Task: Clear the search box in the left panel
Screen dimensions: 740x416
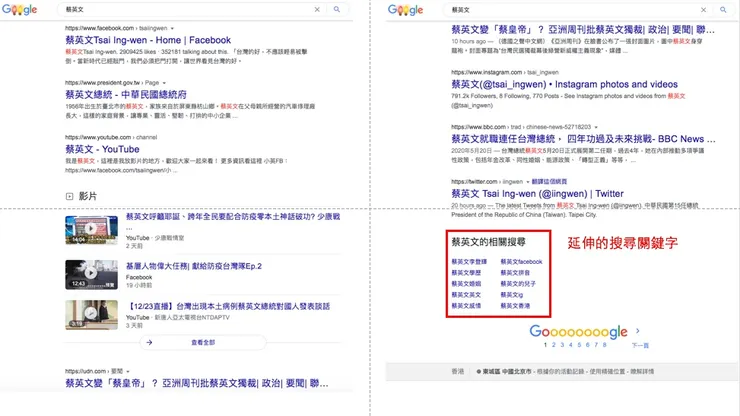Action: point(317,9)
